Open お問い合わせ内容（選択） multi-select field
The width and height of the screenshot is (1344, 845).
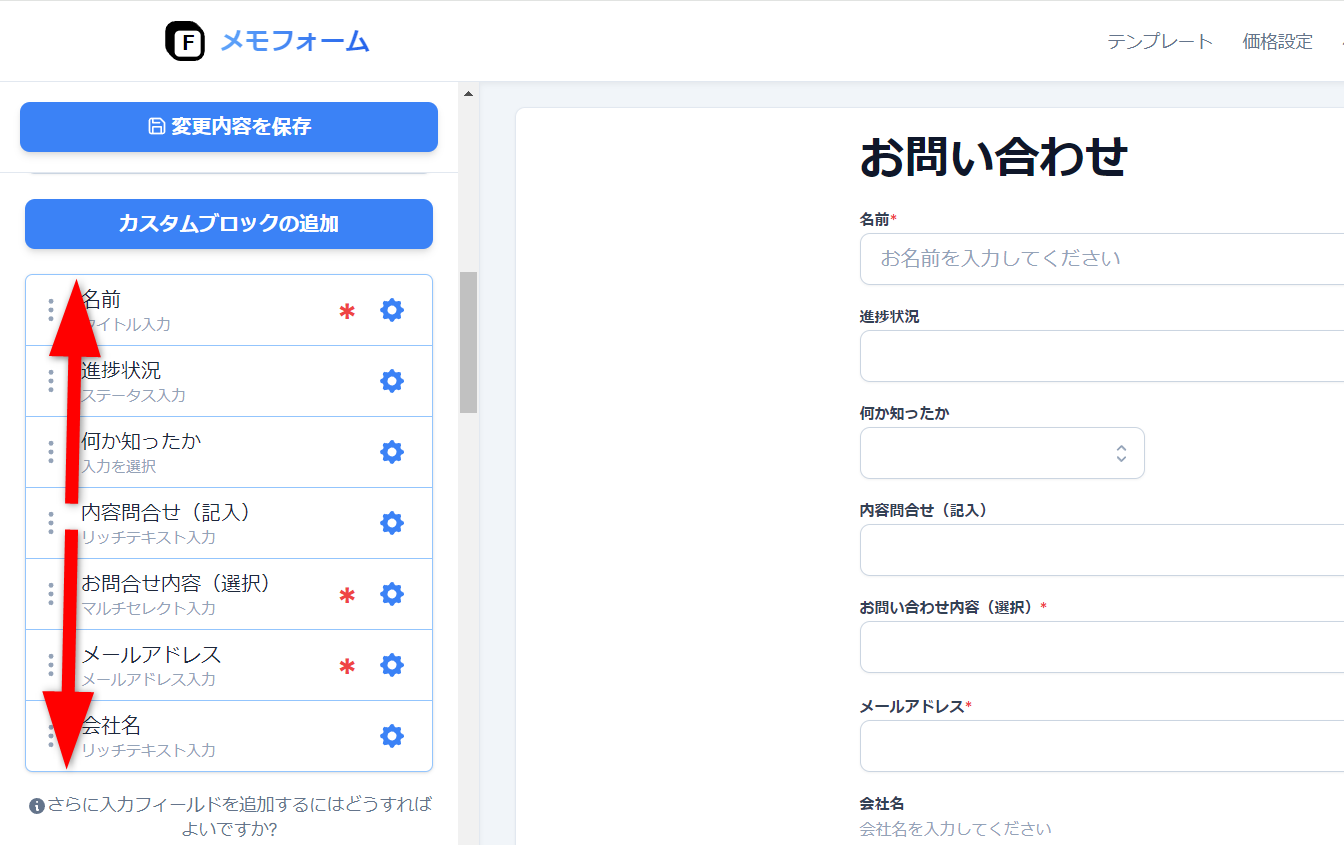(x=1100, y=647)
